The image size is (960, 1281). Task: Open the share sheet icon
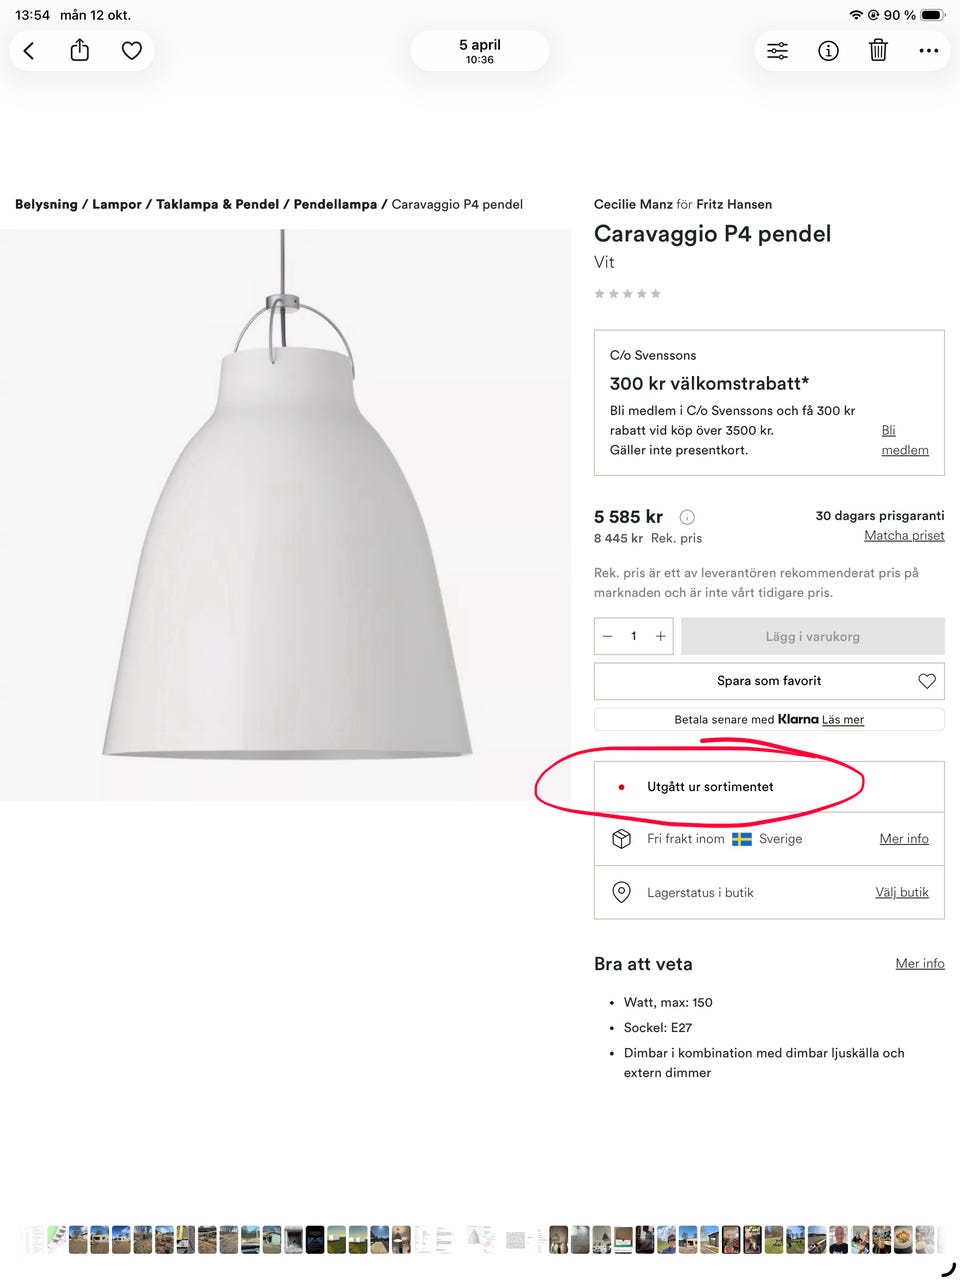click(80, 50)
